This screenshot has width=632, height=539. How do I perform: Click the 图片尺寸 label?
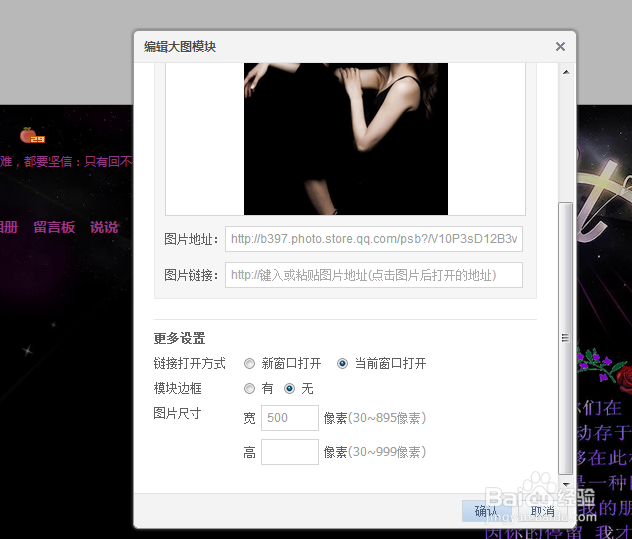tap(177, 413)
